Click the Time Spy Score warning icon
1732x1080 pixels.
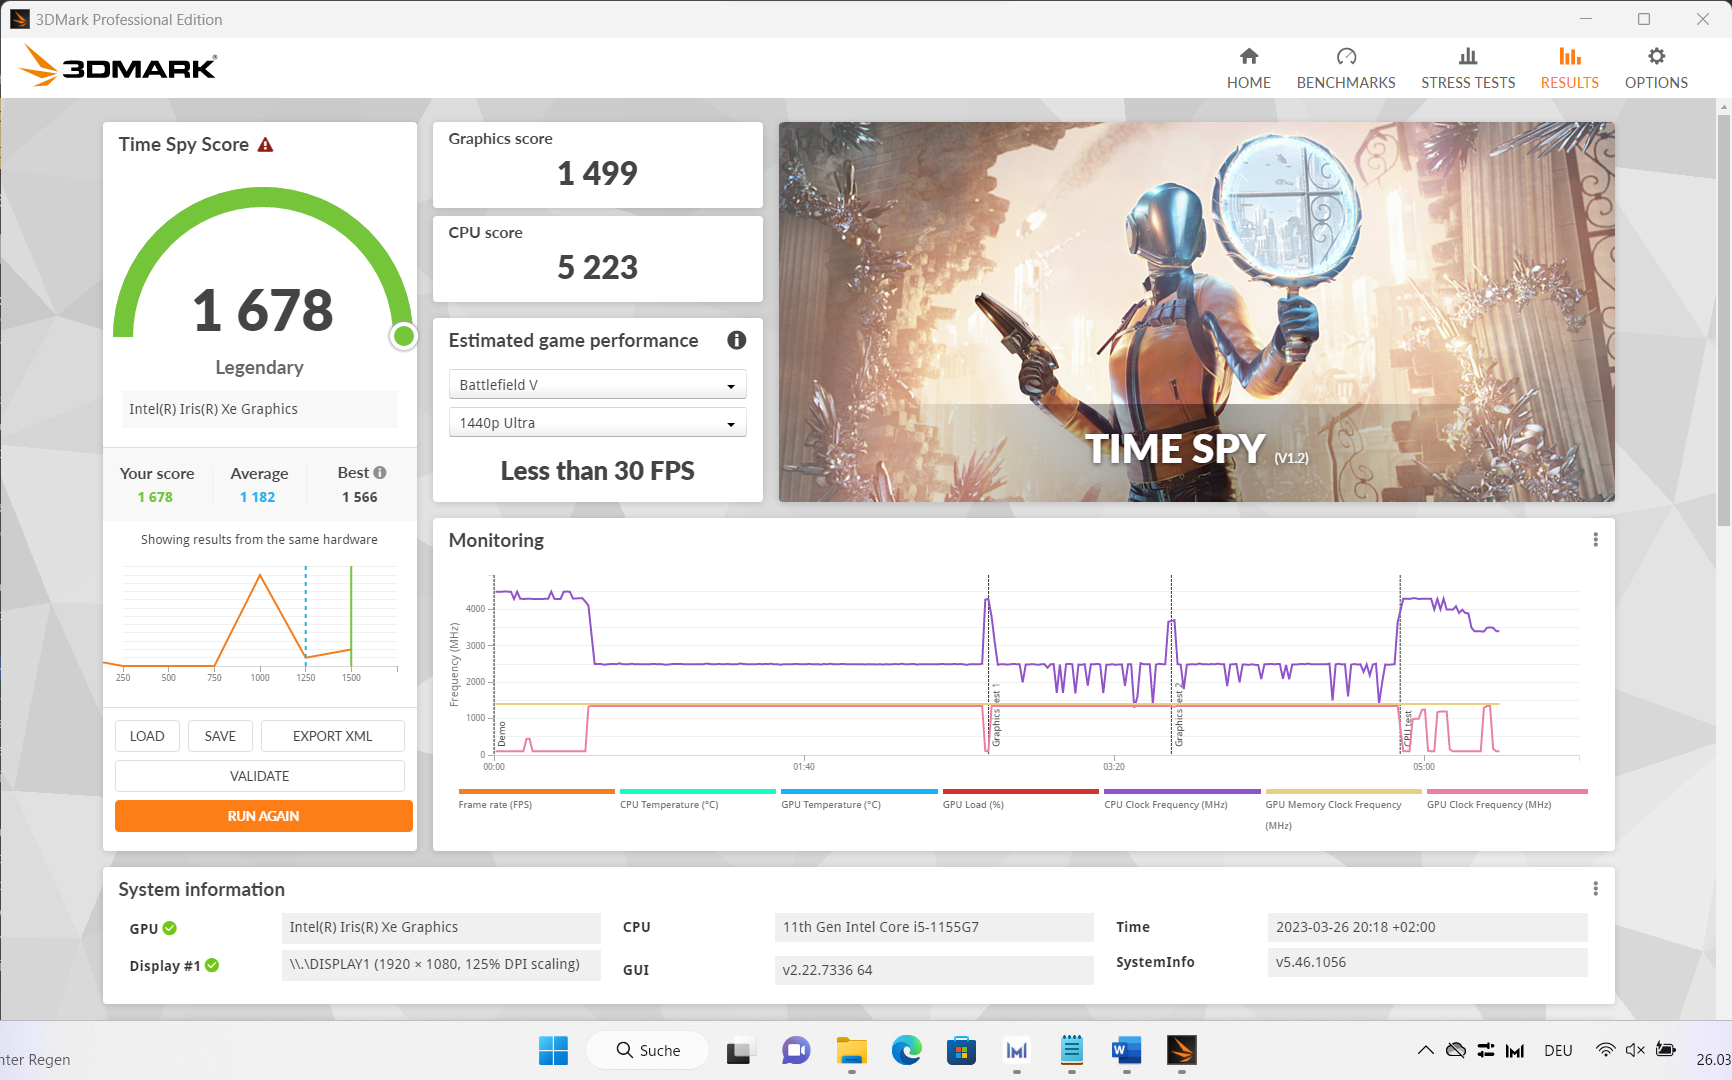(x=265, y=145)
